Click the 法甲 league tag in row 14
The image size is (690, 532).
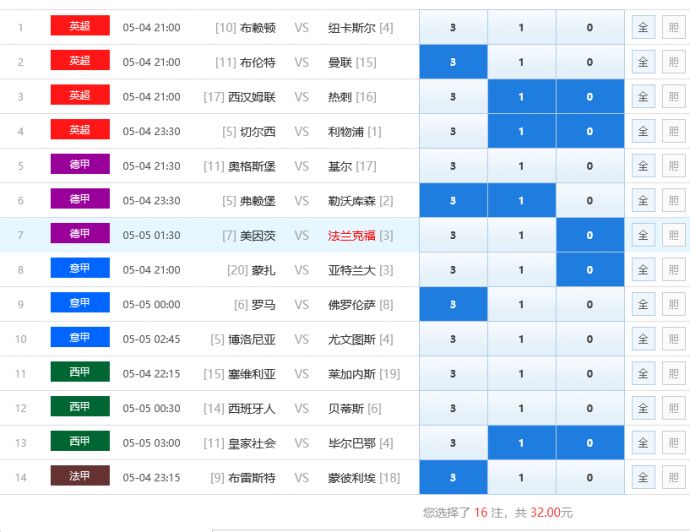(80, 476)
